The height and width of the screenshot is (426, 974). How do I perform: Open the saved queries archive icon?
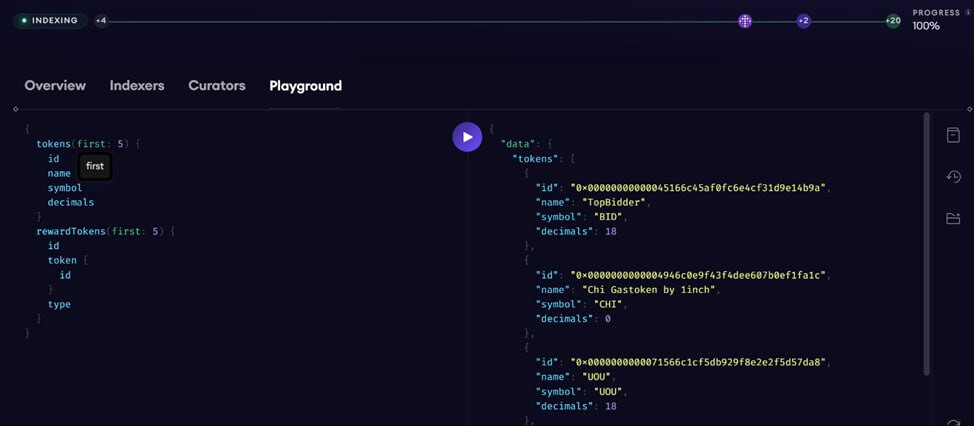click(953, 136)
